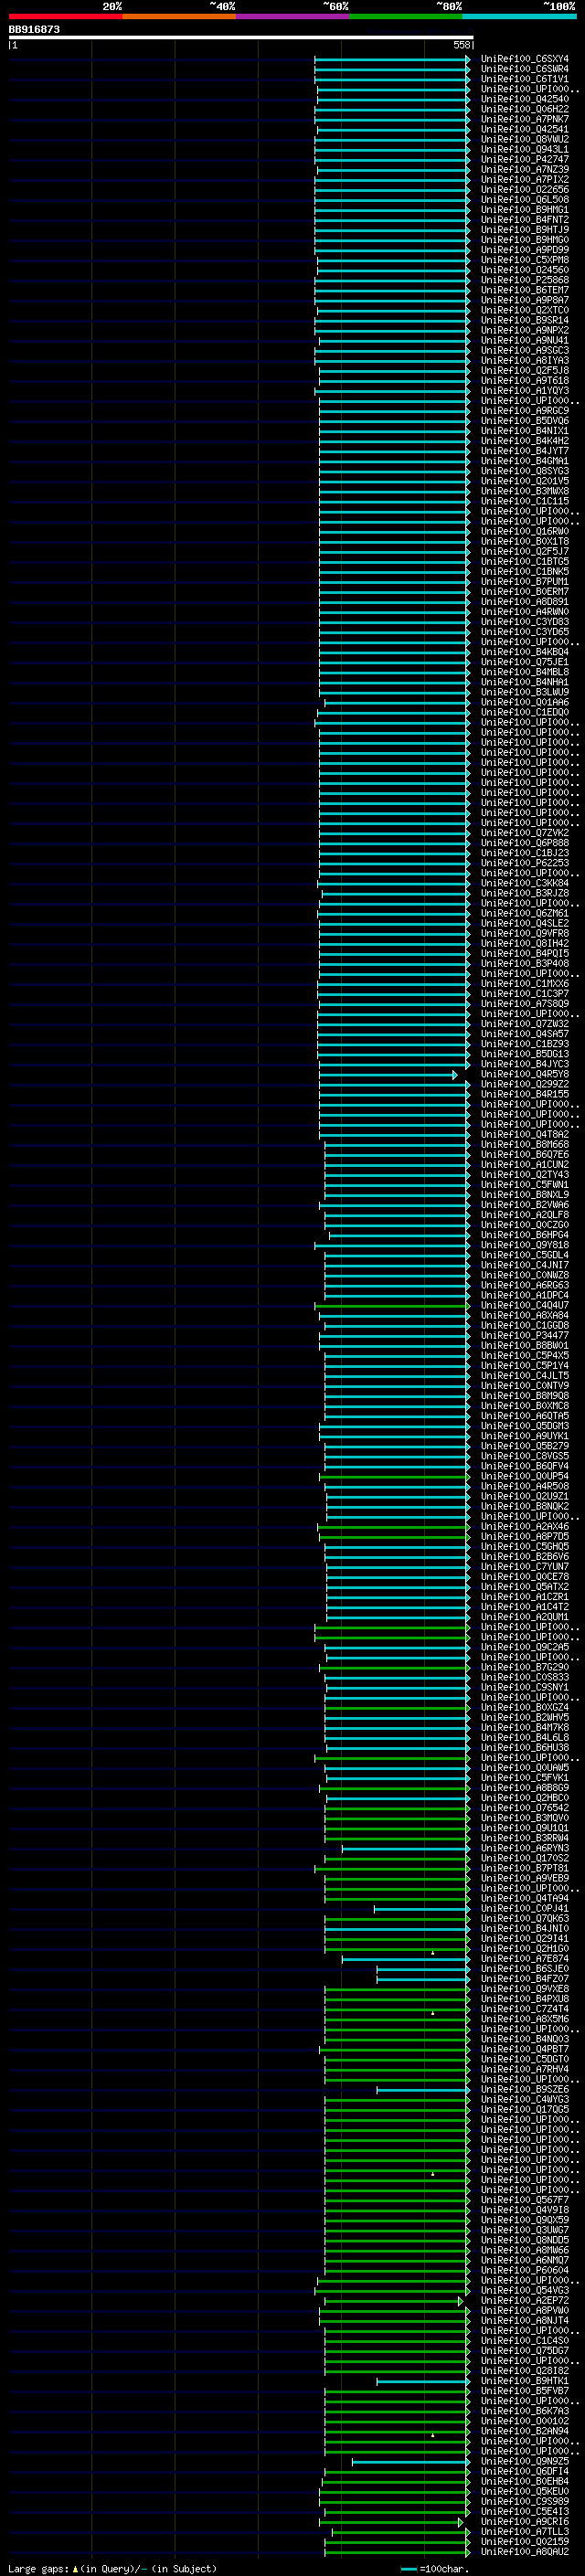Click the orange ~40% identity color band
The width and height of the screenshot is (585, 2576).
179,16
